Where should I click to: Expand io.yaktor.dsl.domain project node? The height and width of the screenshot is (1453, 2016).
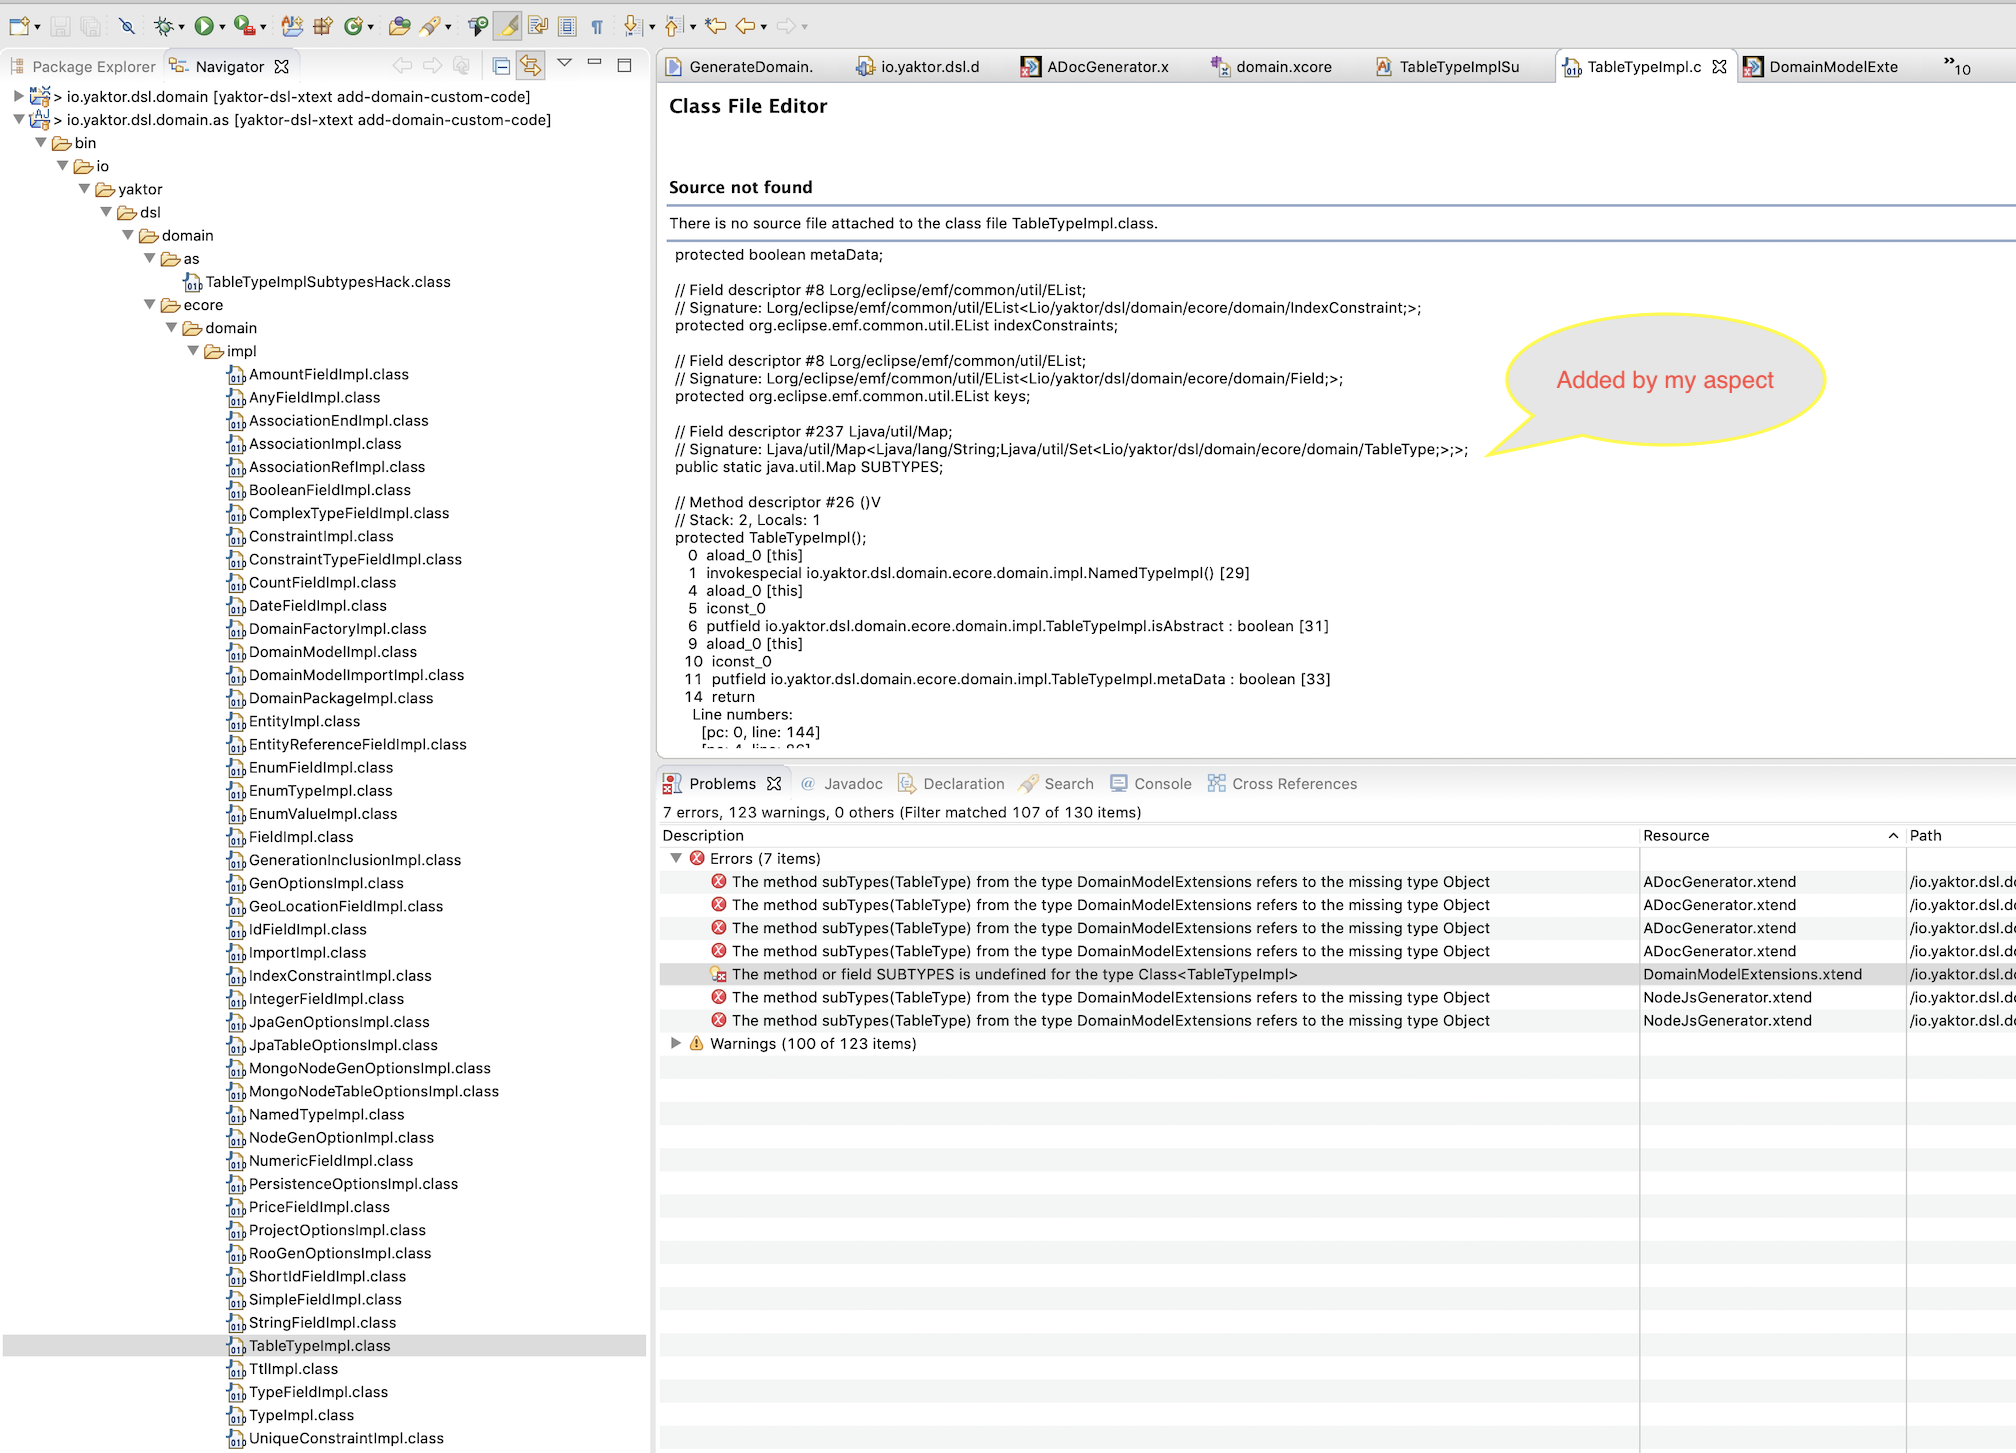click(18, 97)
